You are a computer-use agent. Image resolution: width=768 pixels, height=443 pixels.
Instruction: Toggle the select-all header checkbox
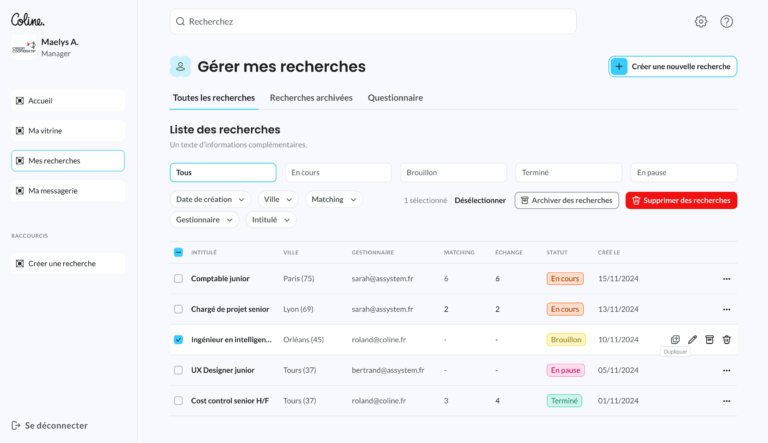(178, 252)
